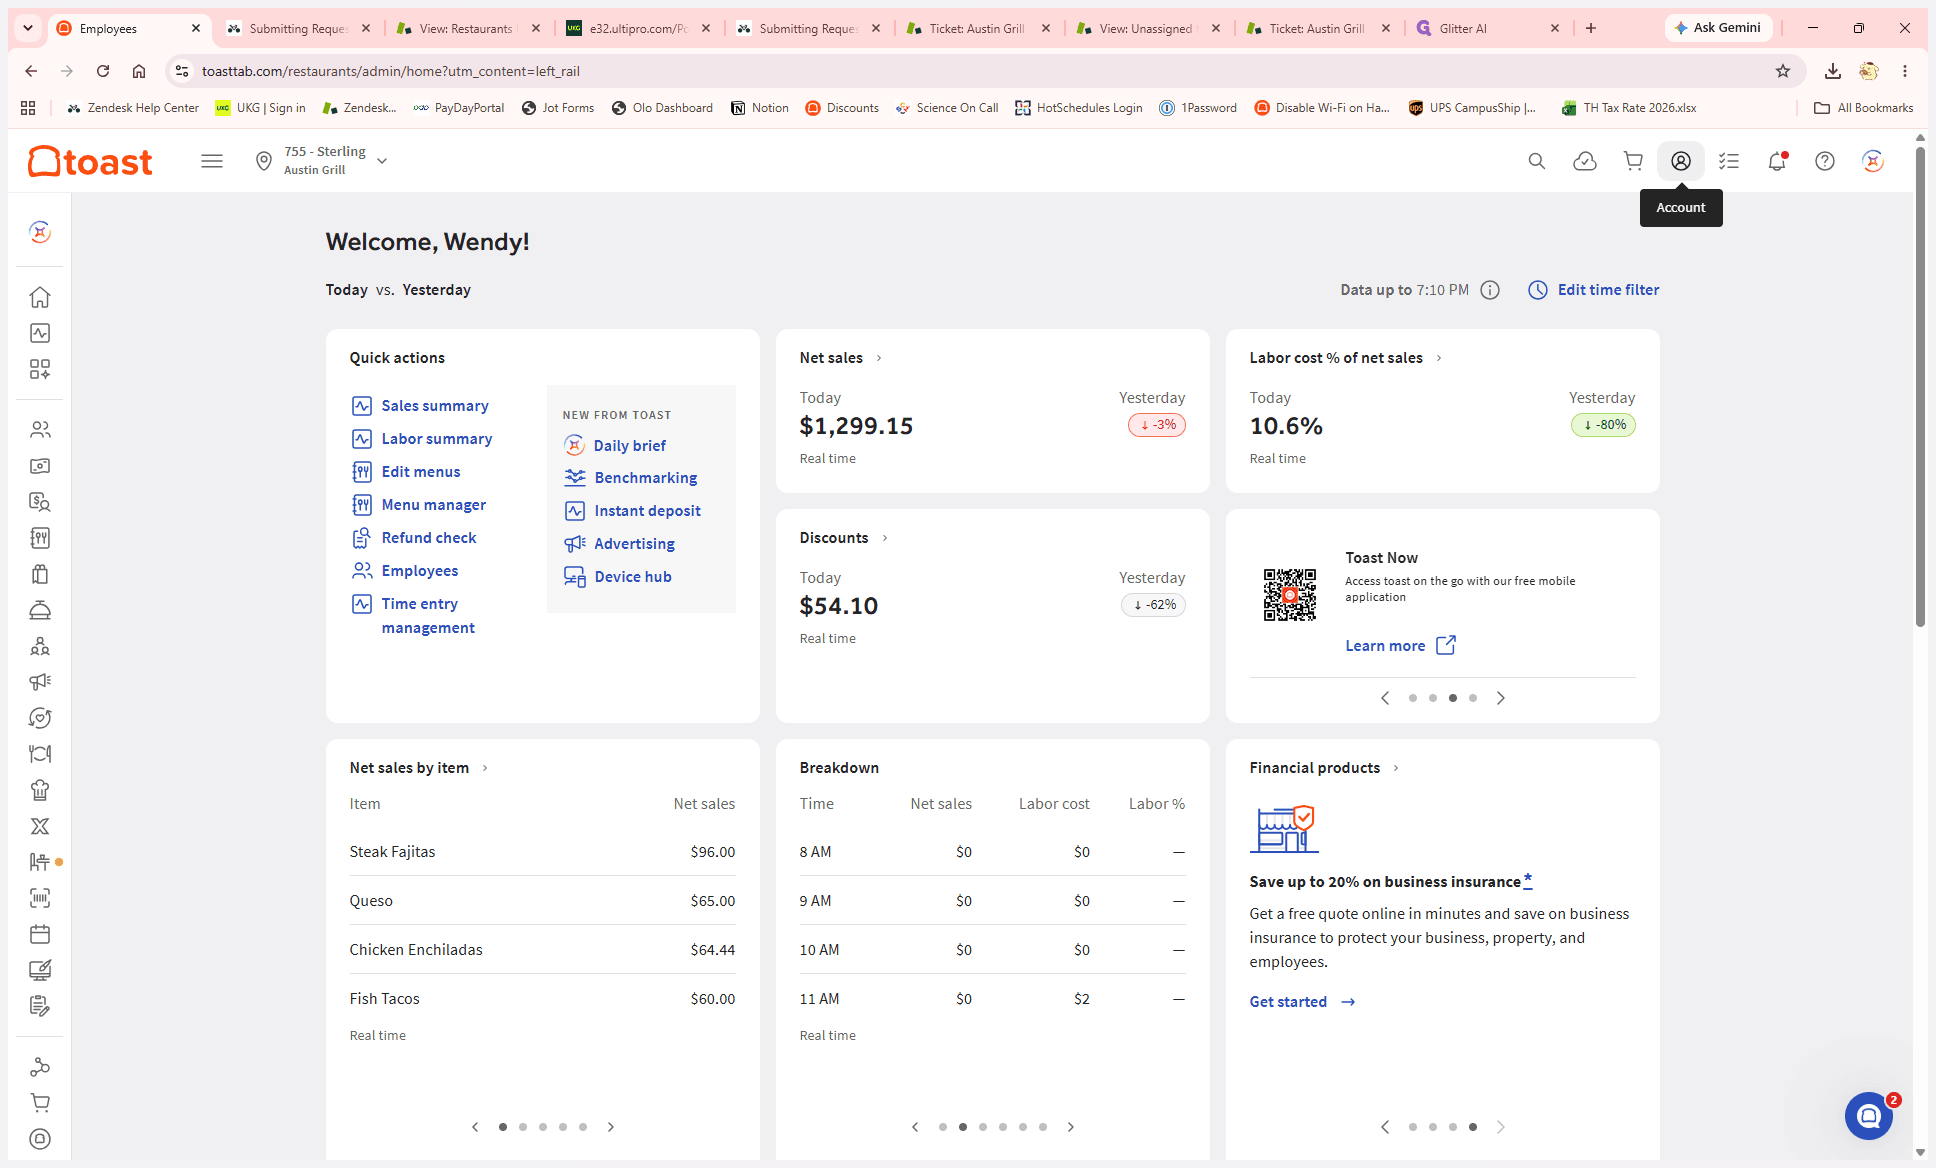Expand the Labor cost % of net sales chevron
The image size is (1936, 1168).
1439,358
